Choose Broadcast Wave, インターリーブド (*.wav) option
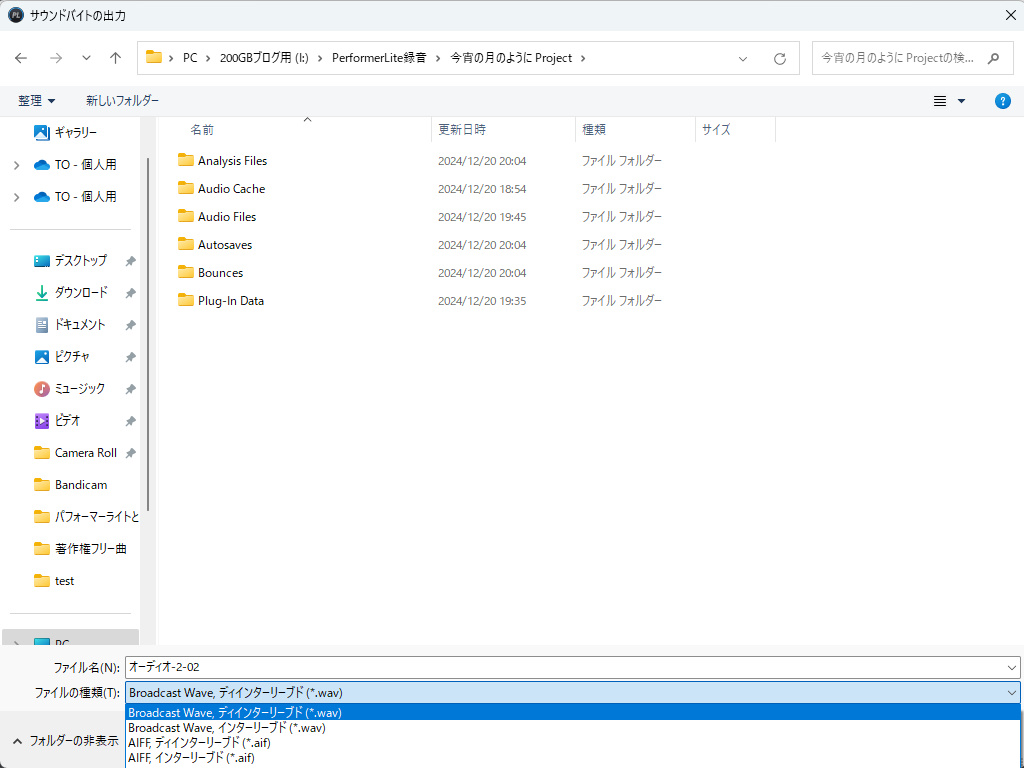This screenshot has height=768, width=1024. click(227, 728)
